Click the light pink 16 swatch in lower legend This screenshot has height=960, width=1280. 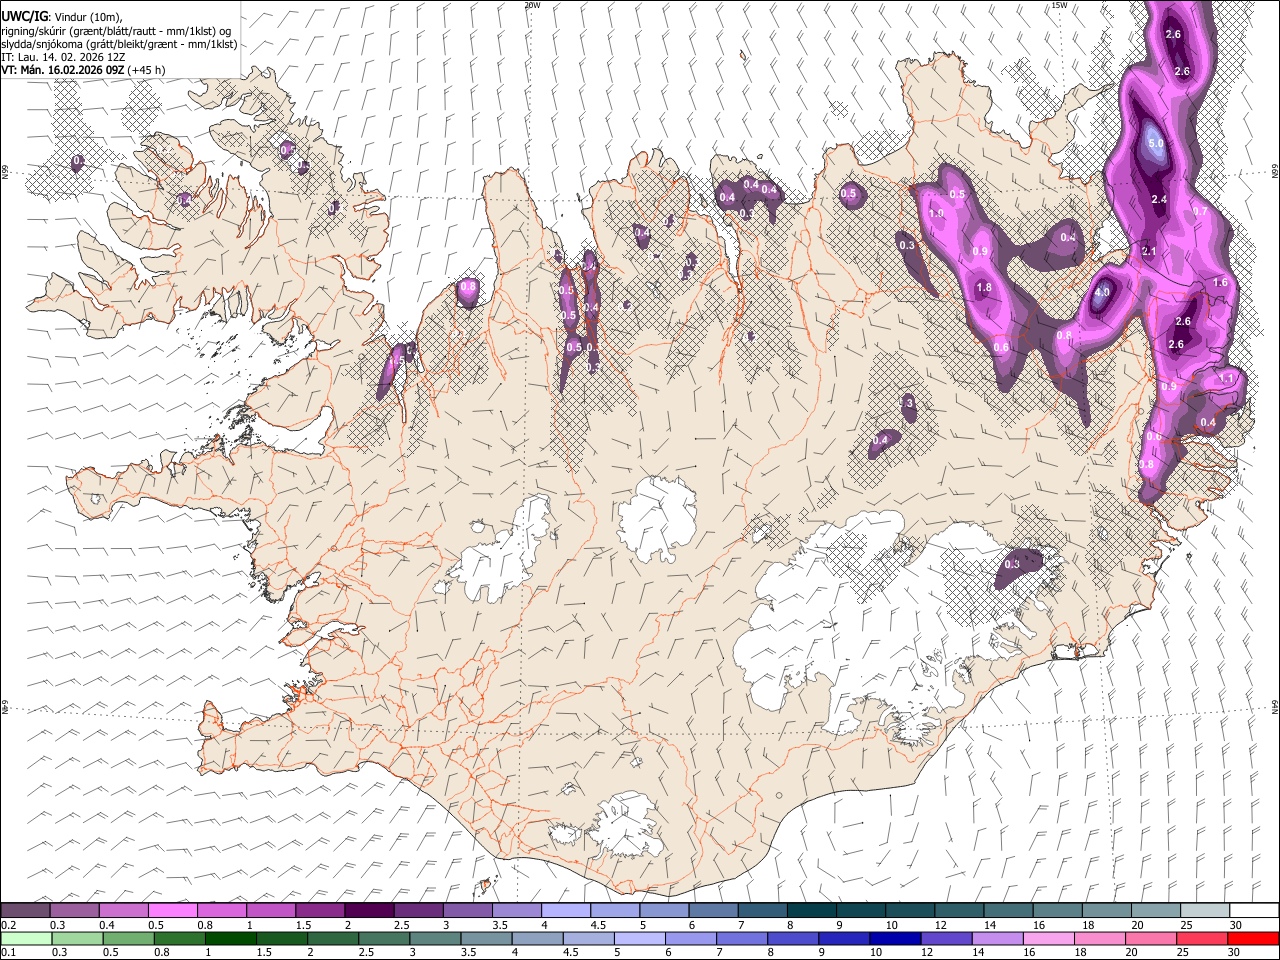click(x=1049, y=938)
